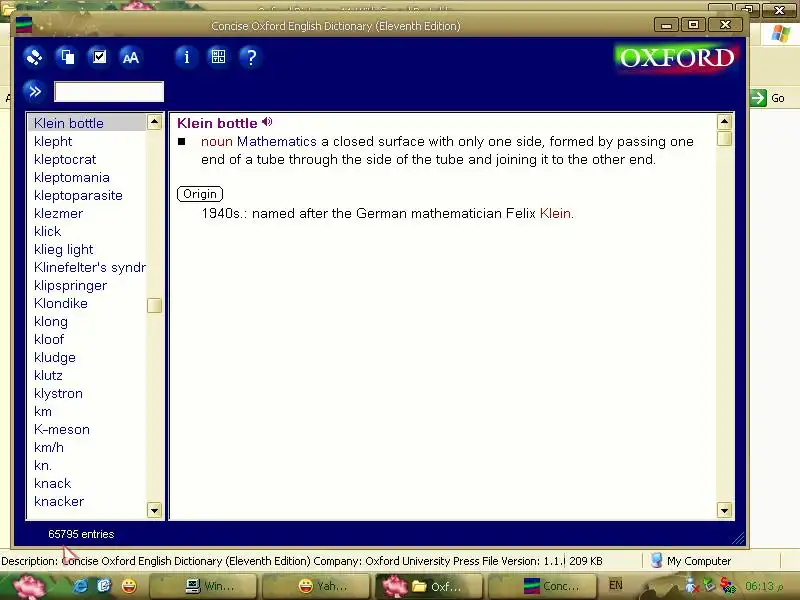Click the definition pane scroll down arrow
Image resolution: width=800 pixels, height=600 pixels.
tap(724, 510)
